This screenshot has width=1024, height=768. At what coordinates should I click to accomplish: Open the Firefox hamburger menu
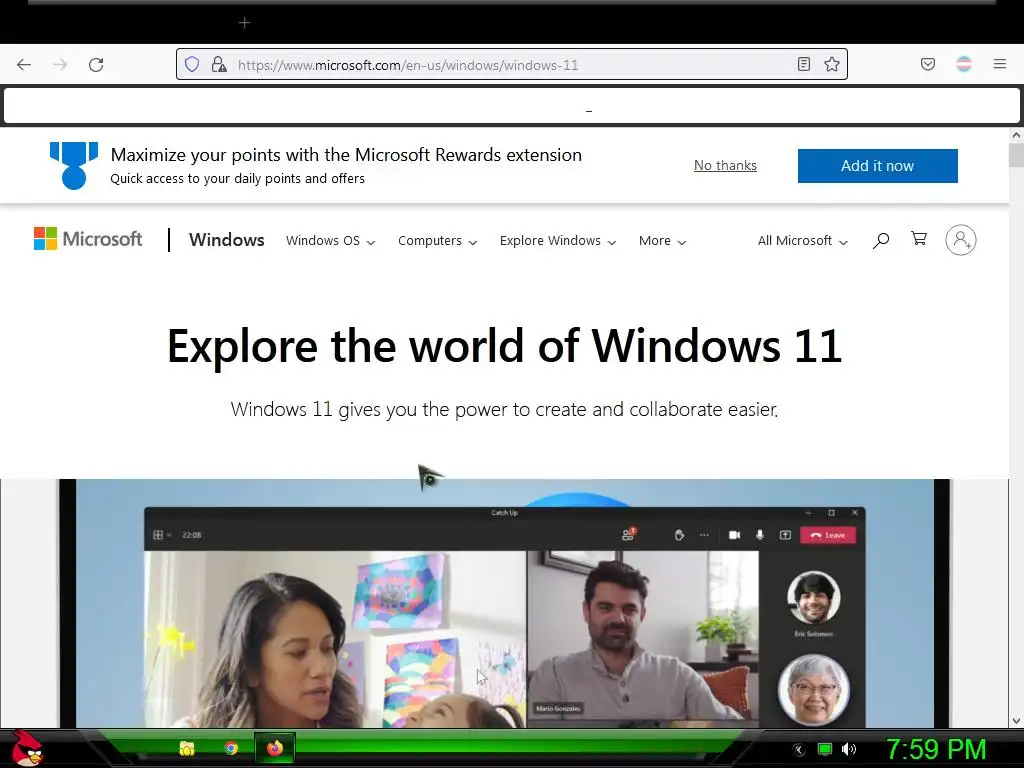1000,64
